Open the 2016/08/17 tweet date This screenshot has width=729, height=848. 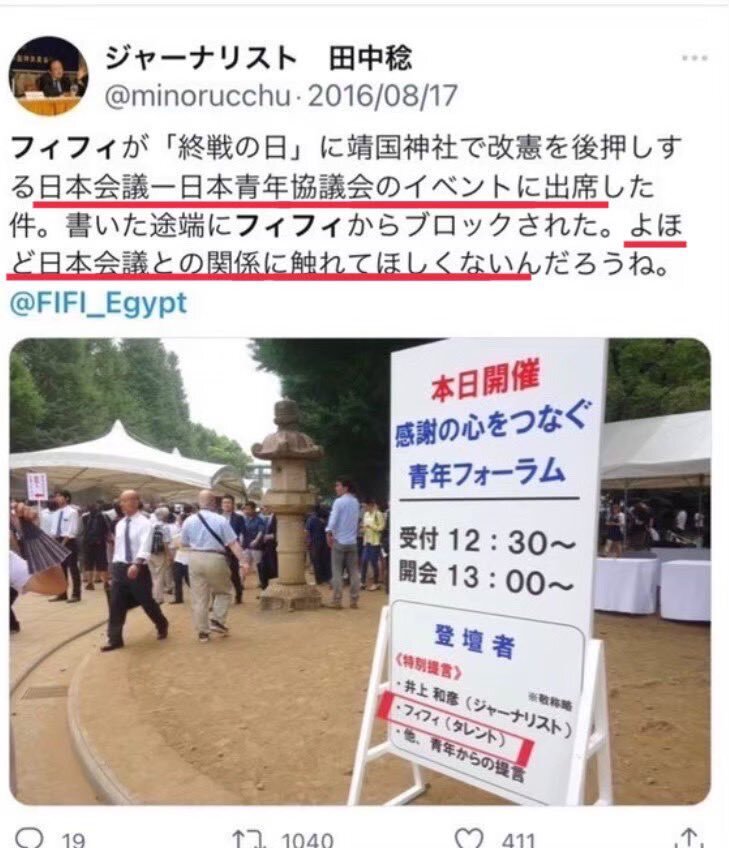(383, 95)
